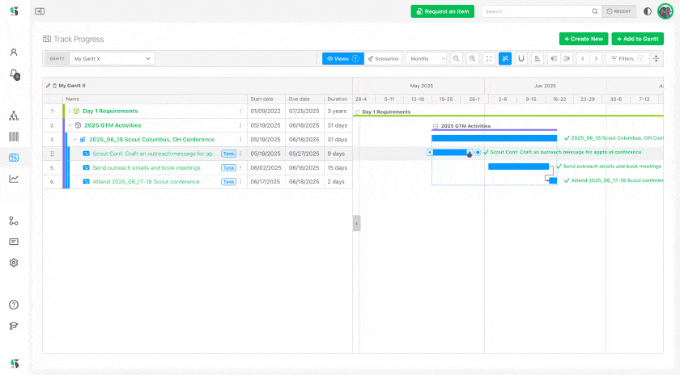Click Request an Item button
The image size is (680, 375).
442,11
